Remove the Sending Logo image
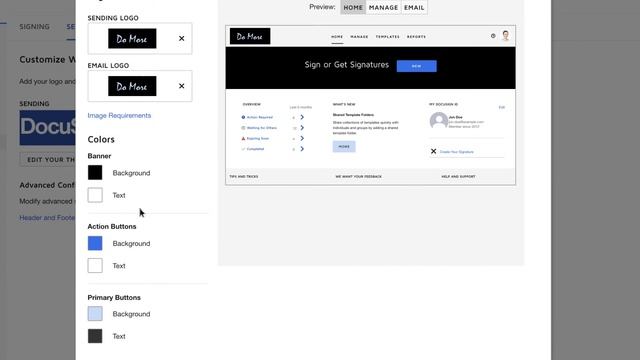This screenshot has width=640, height=360. [182, 38]
